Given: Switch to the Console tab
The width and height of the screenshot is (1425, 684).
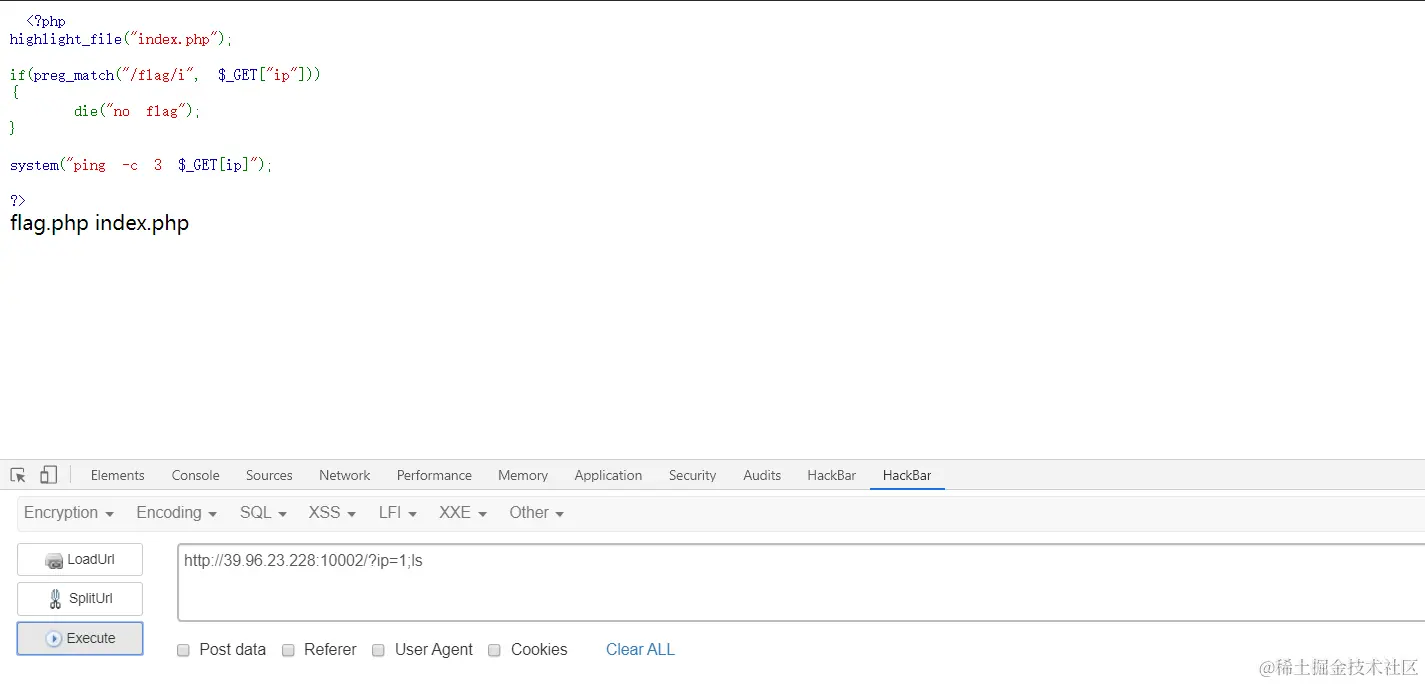Looking at the screenshot, I should (196, 475).
